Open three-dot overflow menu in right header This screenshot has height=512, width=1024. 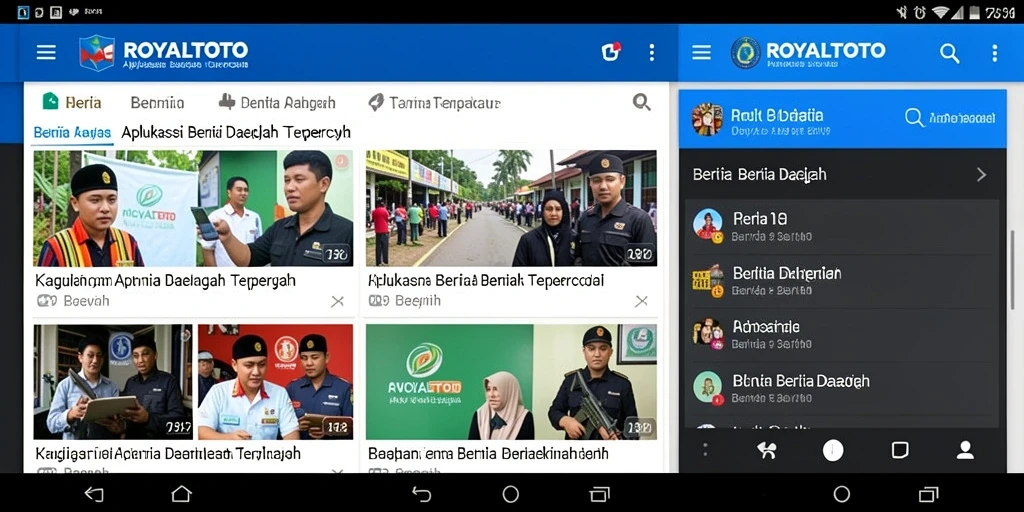tap(995, 53)
